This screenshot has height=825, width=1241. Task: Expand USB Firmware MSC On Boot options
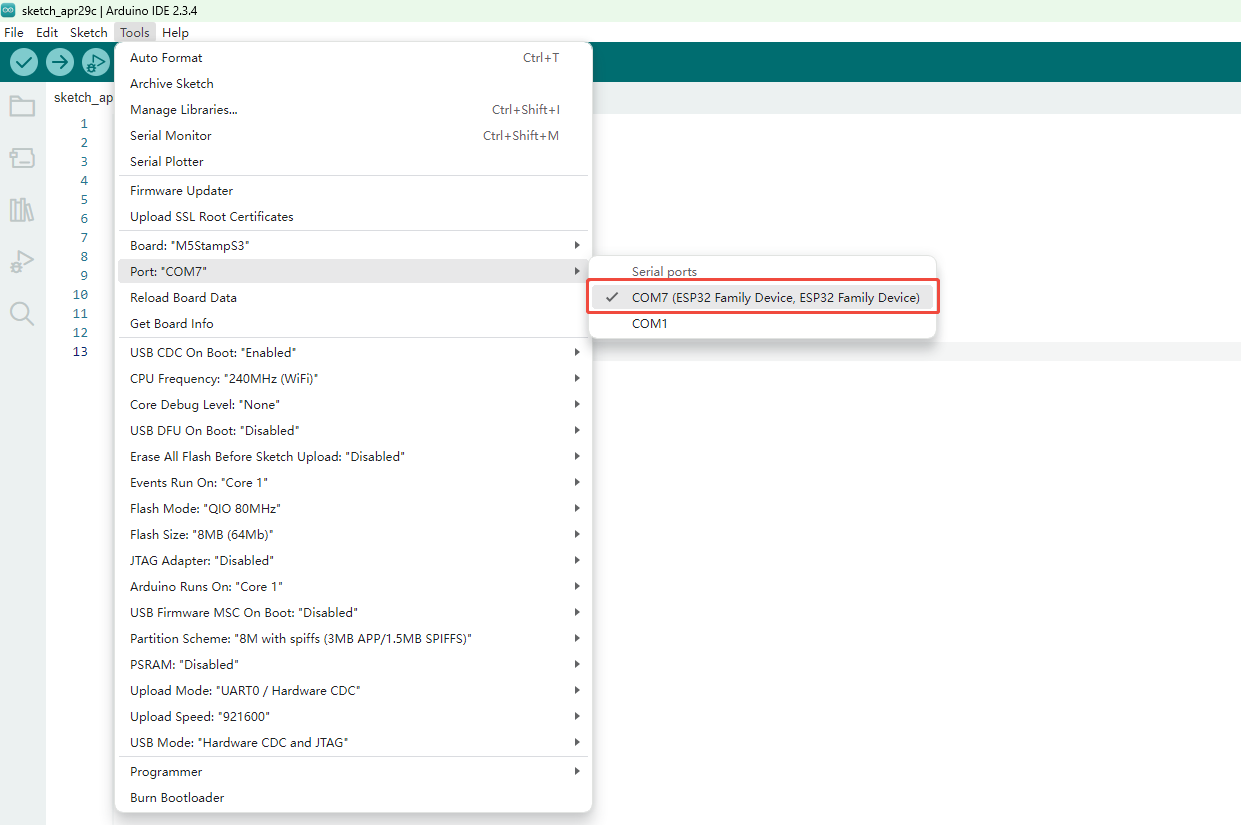[x=354, y=613]
